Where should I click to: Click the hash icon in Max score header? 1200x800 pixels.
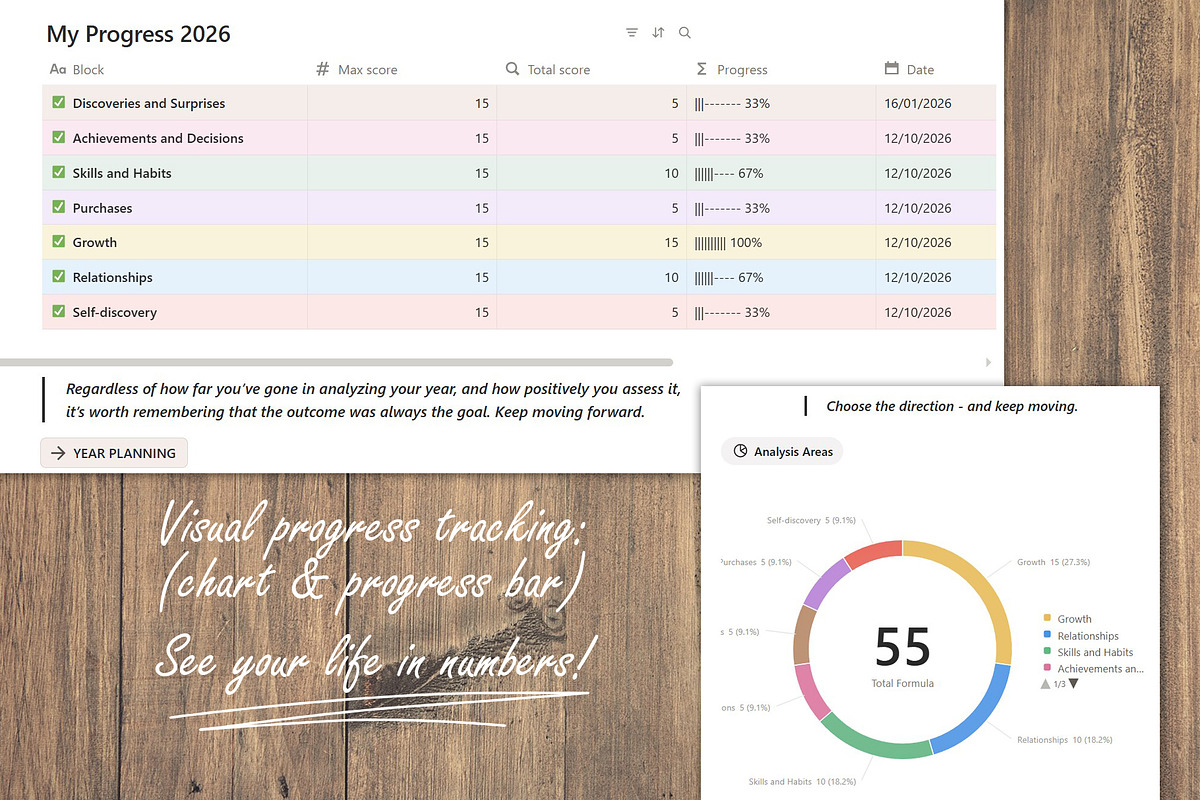322,69
